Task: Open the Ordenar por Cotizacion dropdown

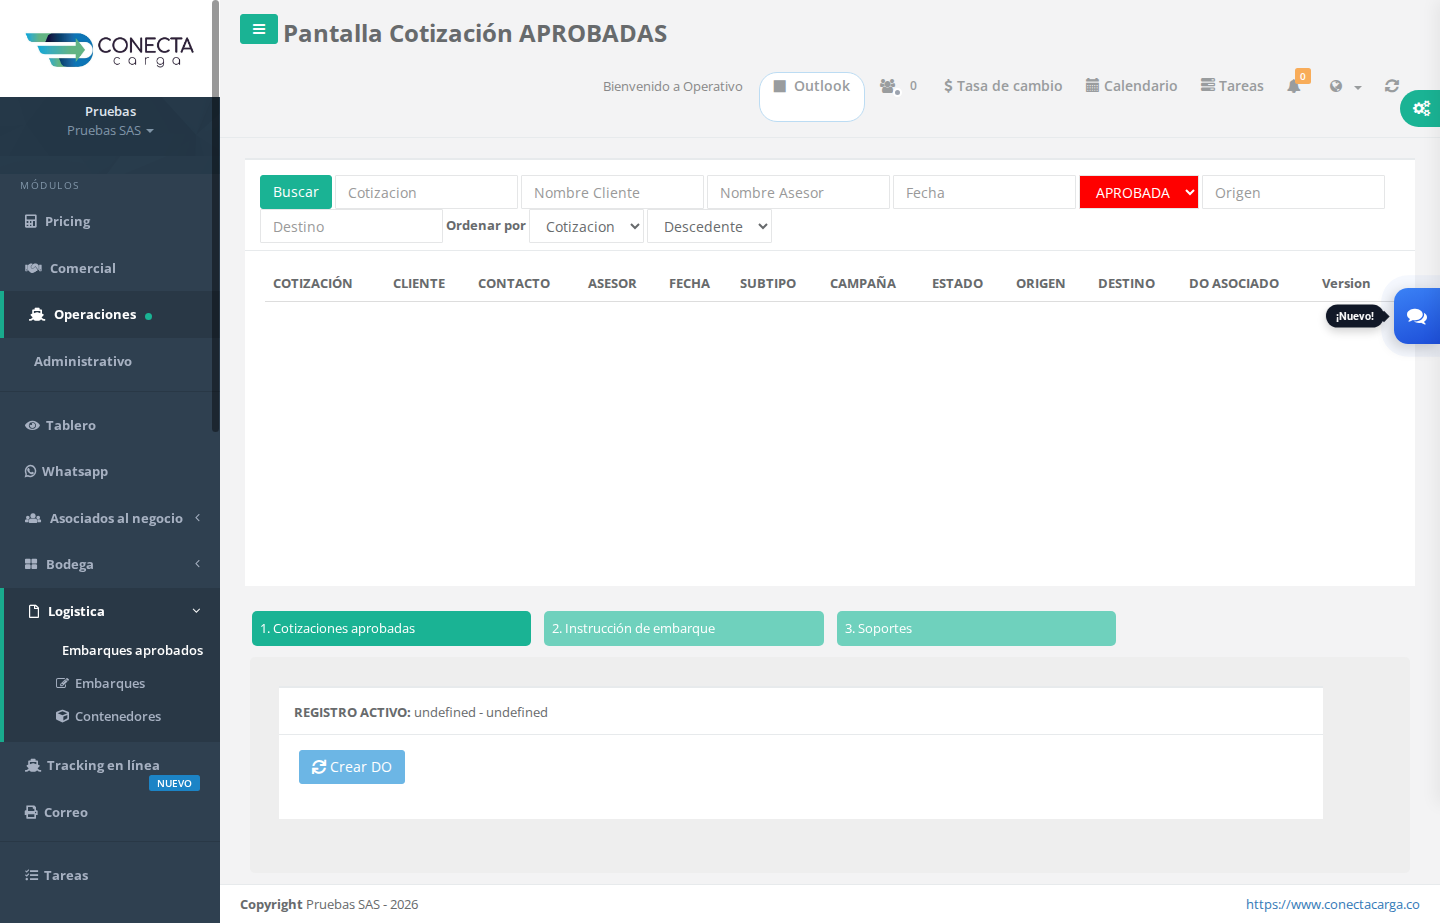Action: point(586,226)
